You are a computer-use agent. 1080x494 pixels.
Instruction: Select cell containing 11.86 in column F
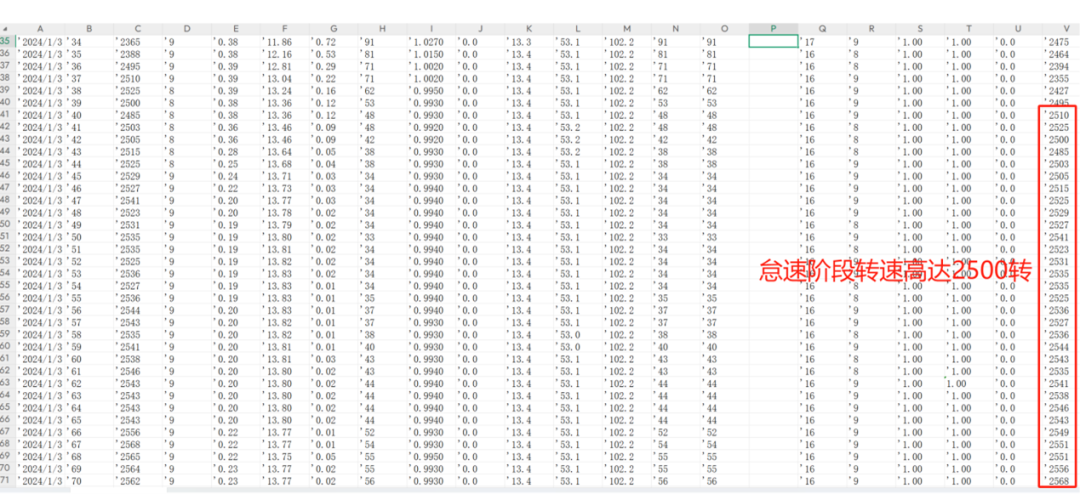click(285, 41)
